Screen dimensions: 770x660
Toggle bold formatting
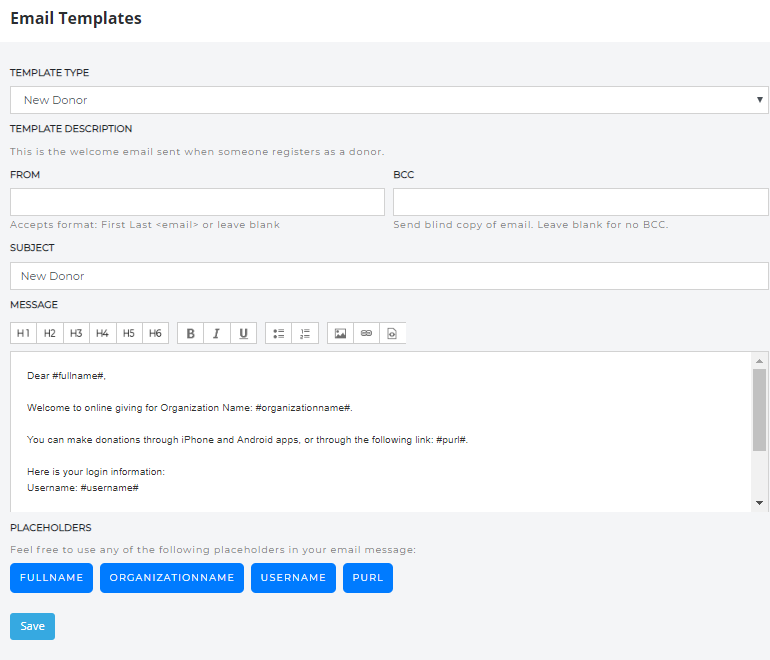click(x=191, y=333)
